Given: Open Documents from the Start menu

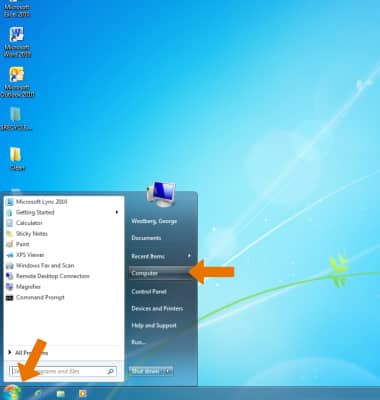Looking at the screenshot, I should [146, 238].
